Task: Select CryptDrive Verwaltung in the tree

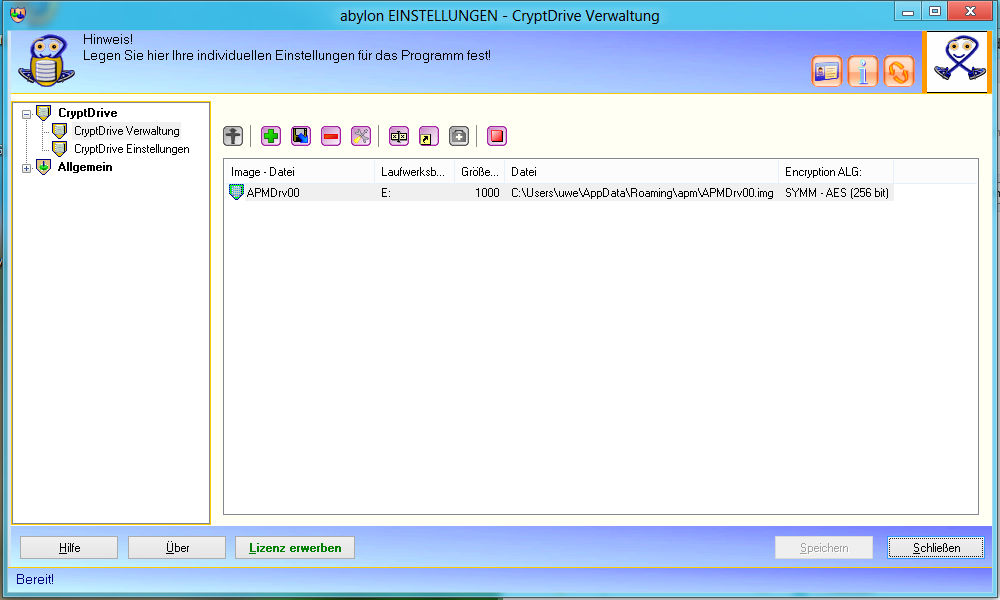Action: [x=126, y=131]
